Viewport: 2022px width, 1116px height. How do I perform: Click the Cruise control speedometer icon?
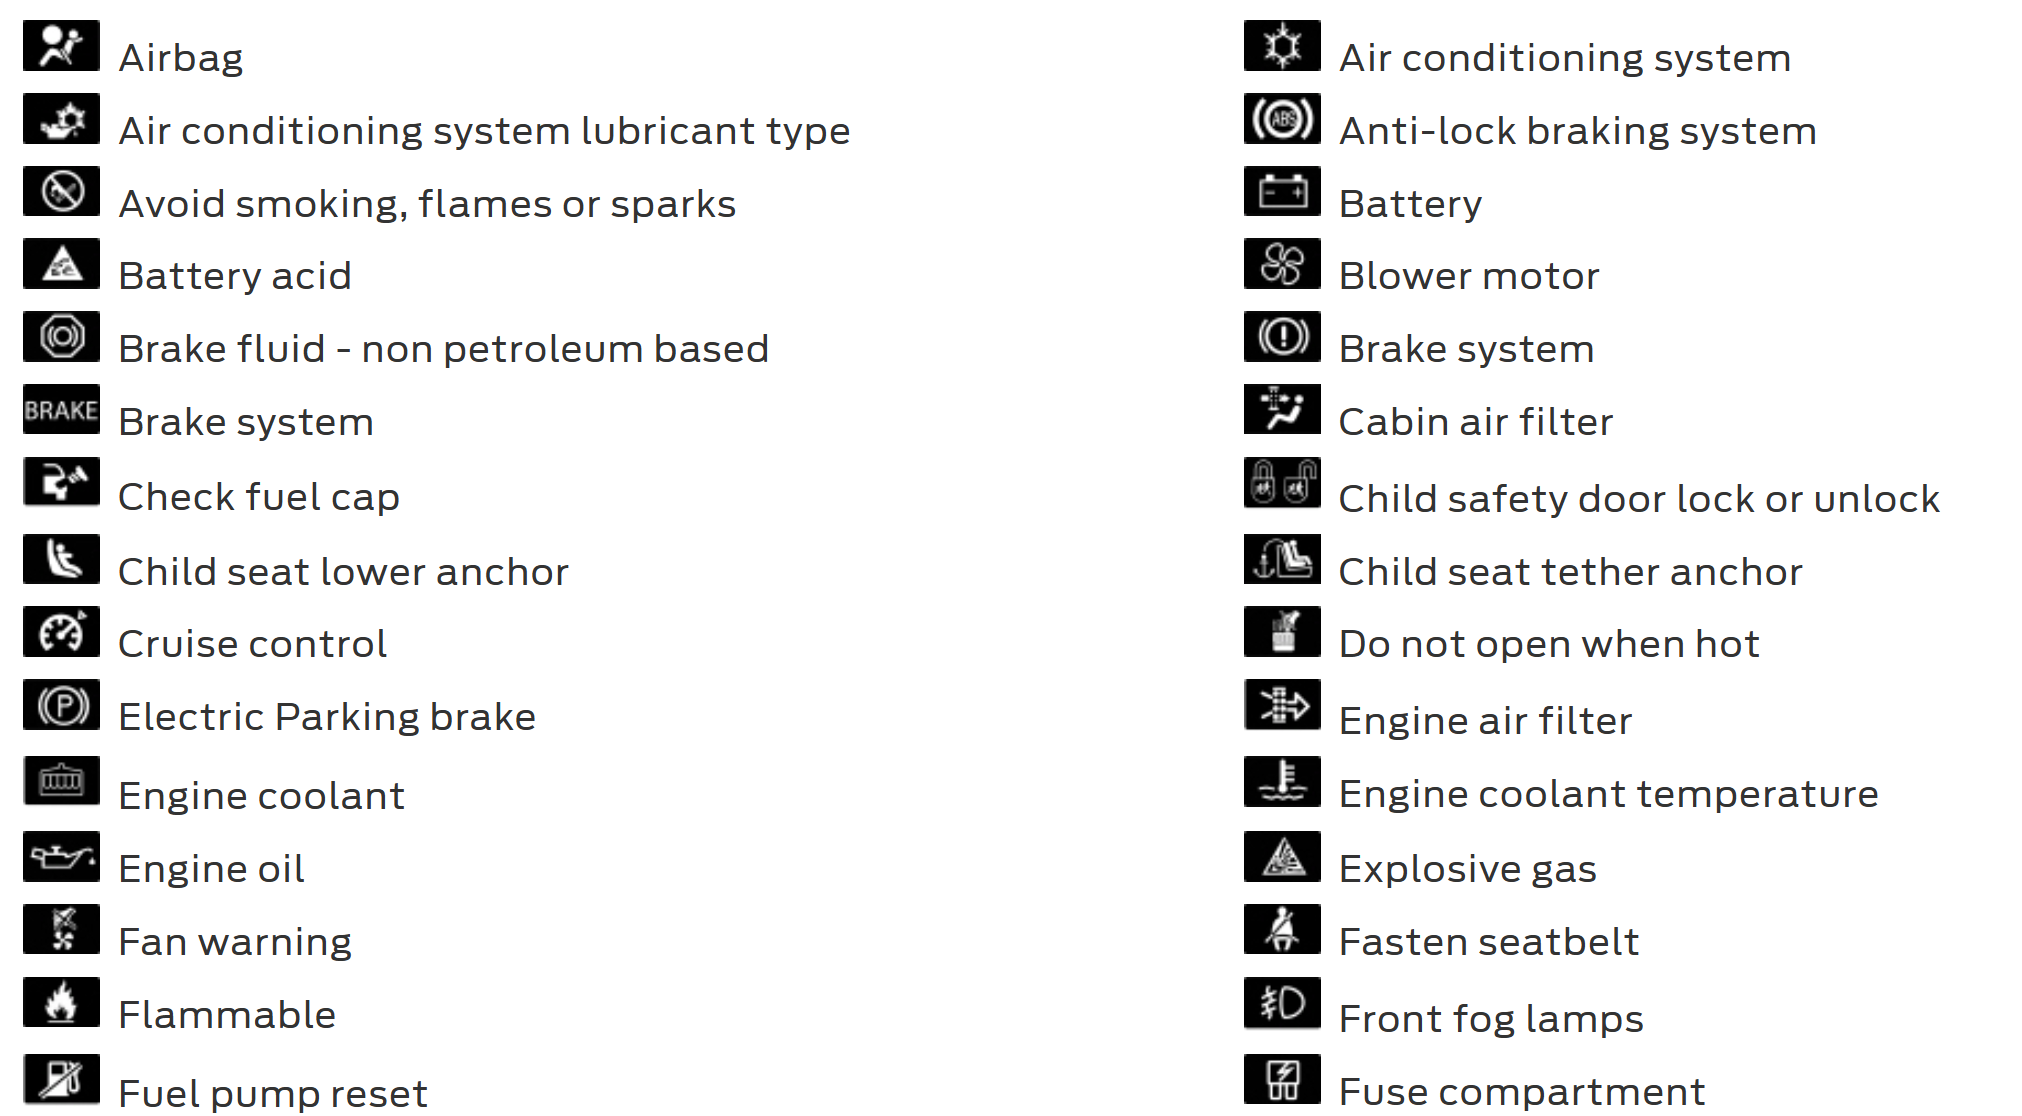pos(61,632)
